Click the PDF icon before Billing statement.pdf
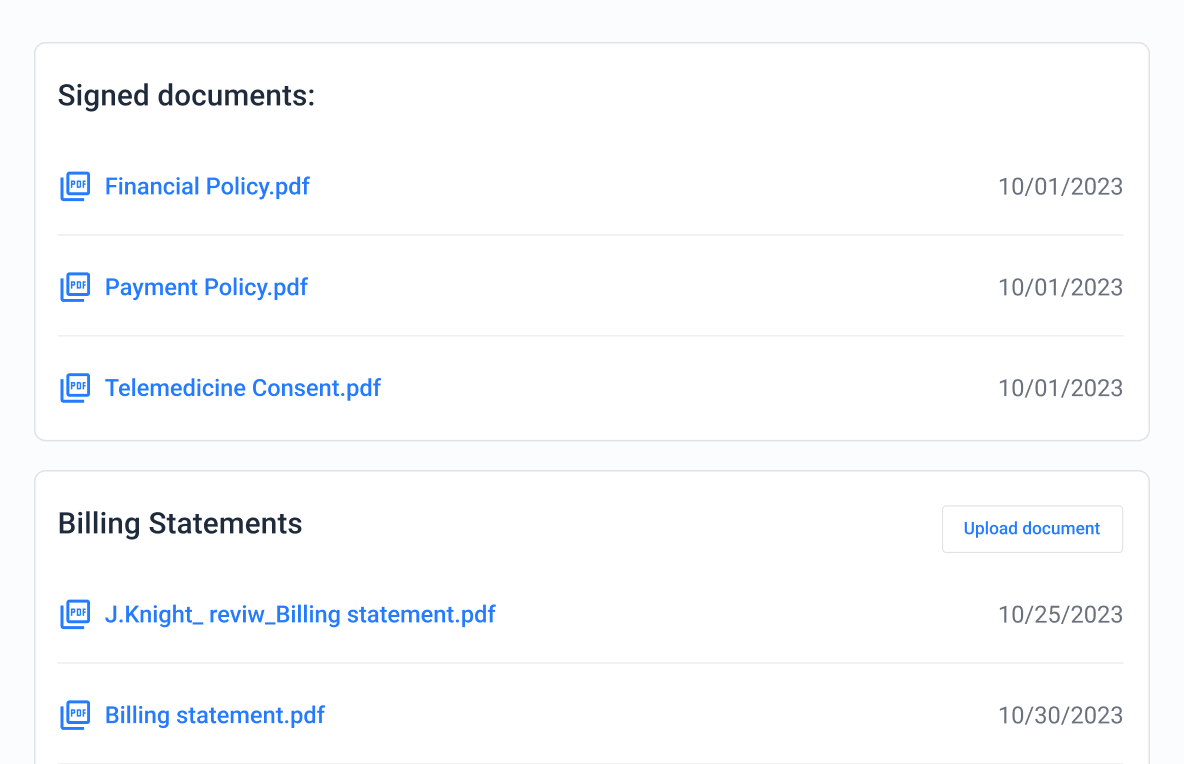 click(x=75, y=716)
